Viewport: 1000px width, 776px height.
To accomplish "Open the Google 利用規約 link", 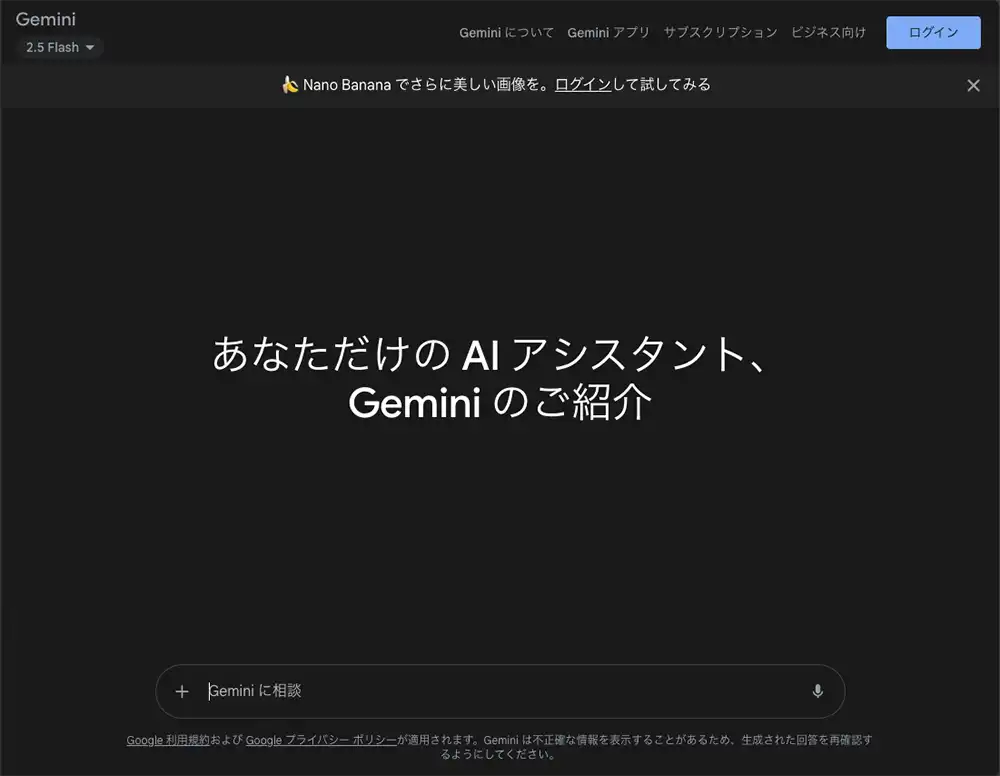I will click(x=168, y=741).
